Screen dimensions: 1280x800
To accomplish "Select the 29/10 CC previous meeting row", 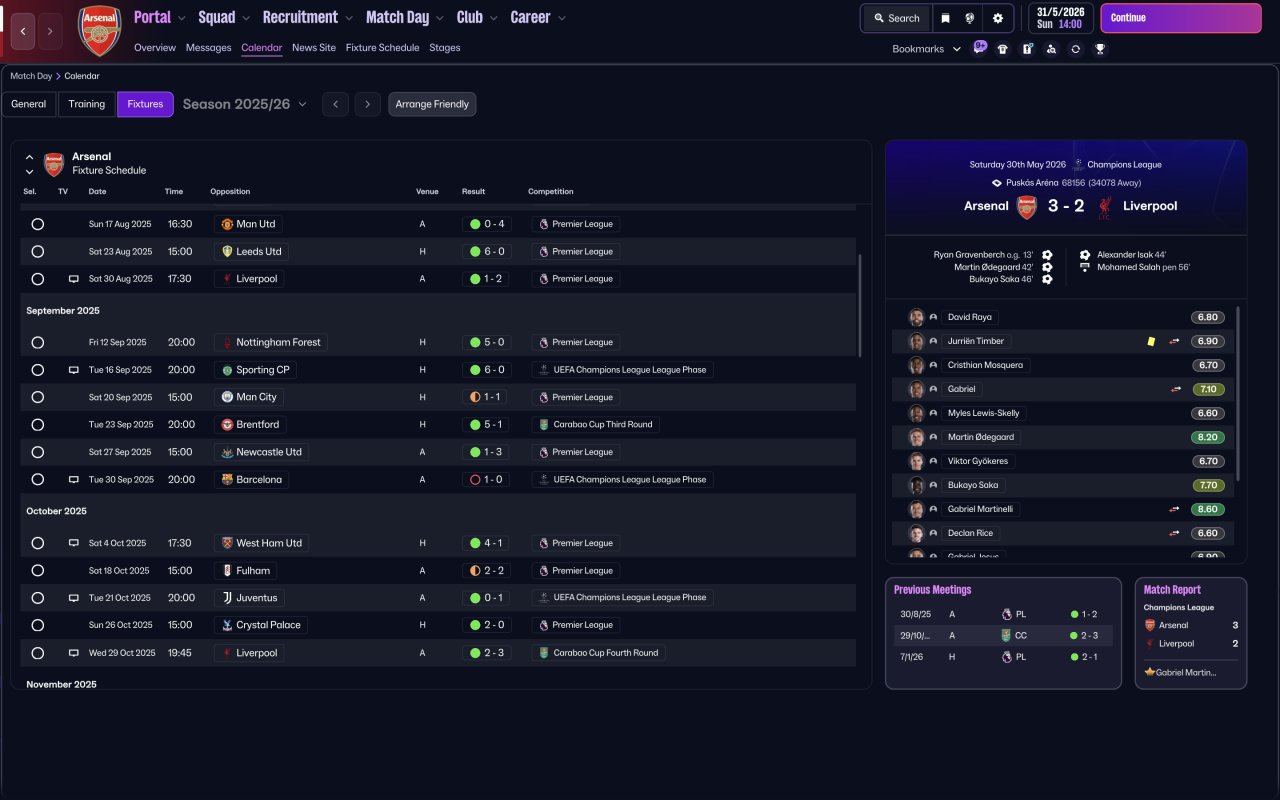I will point(1003,635).
